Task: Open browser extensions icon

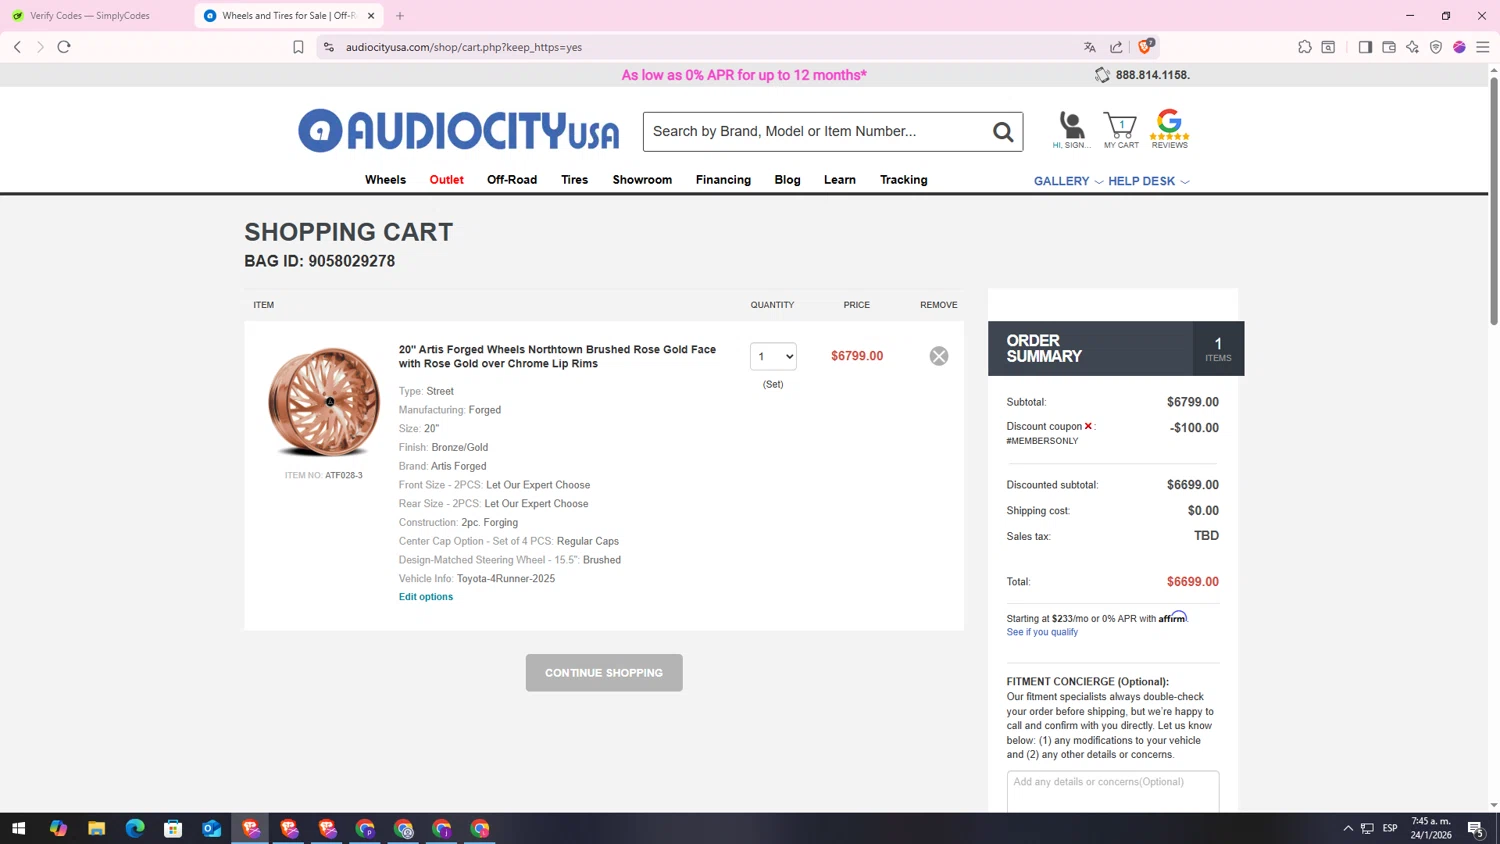Action: (x=1305, y=47)
